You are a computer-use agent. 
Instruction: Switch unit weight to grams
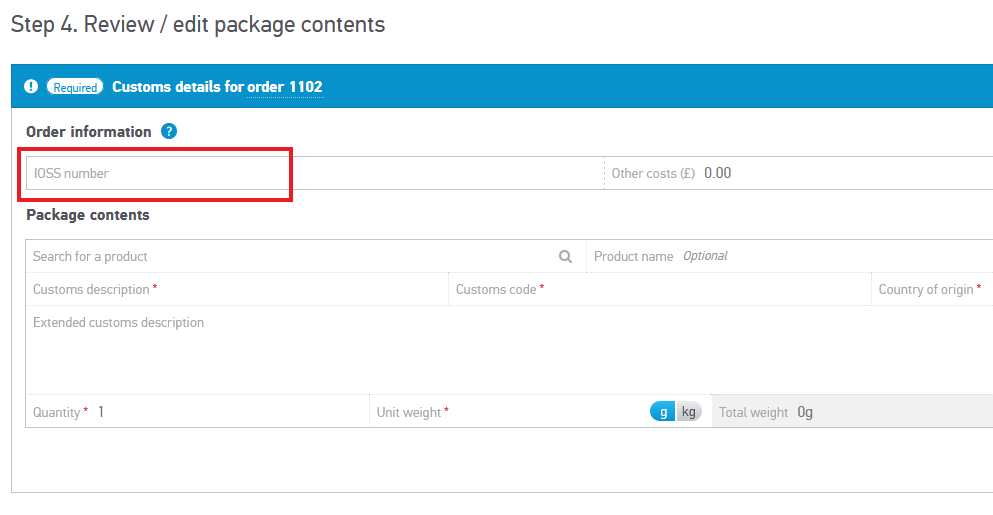663,412
